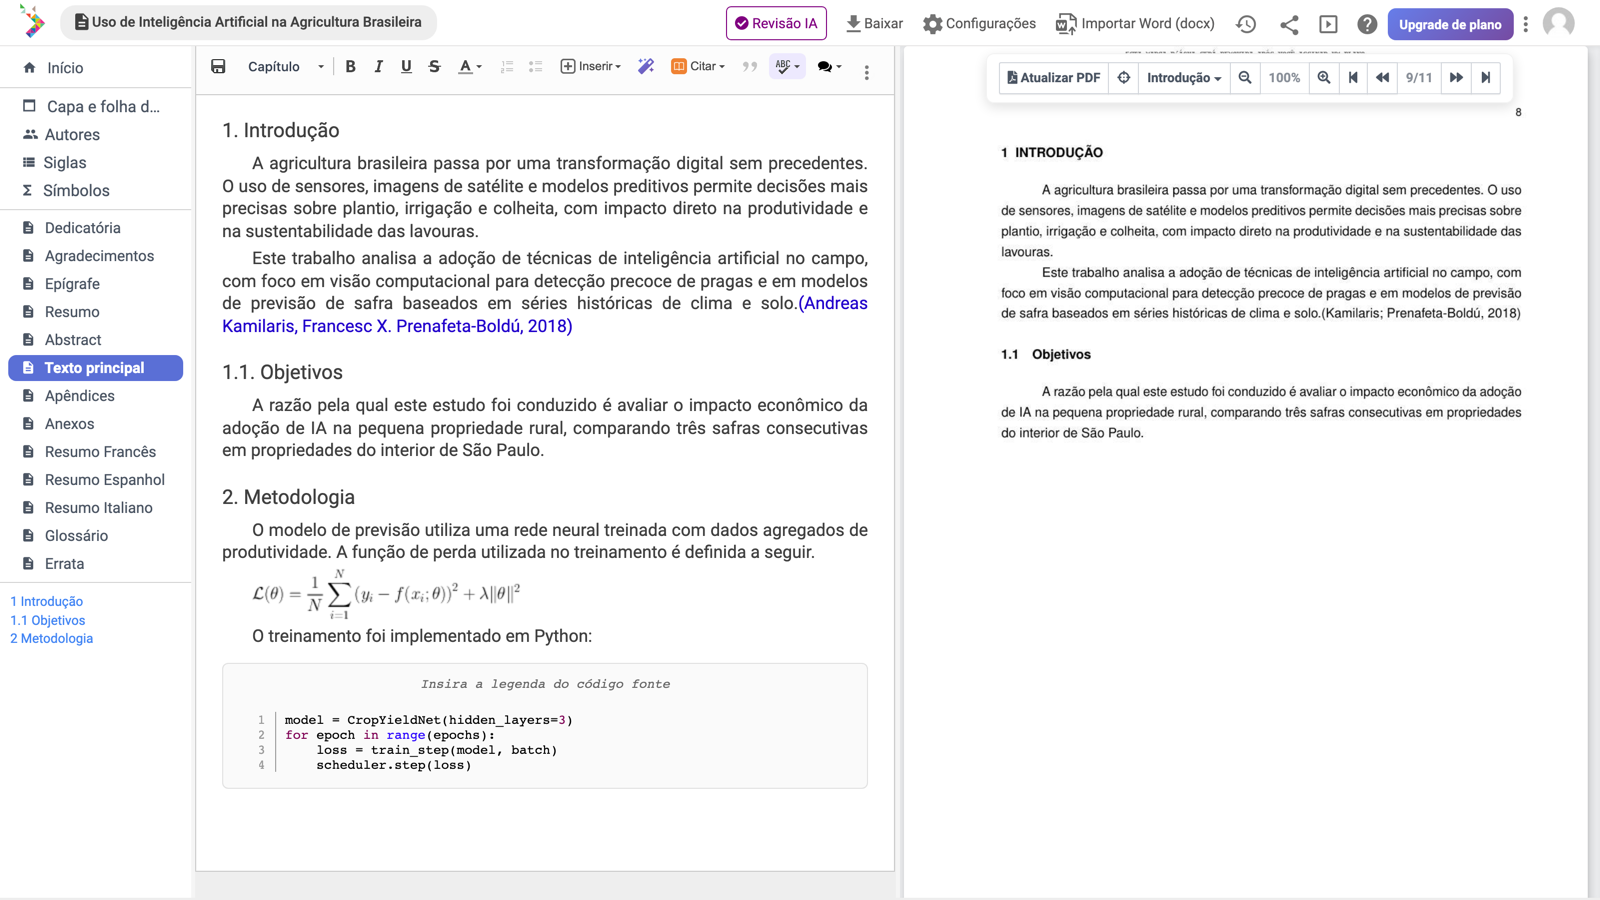Click Baixar to download document
Viewport: 1600px width, 900px height.
coord(874,23)
